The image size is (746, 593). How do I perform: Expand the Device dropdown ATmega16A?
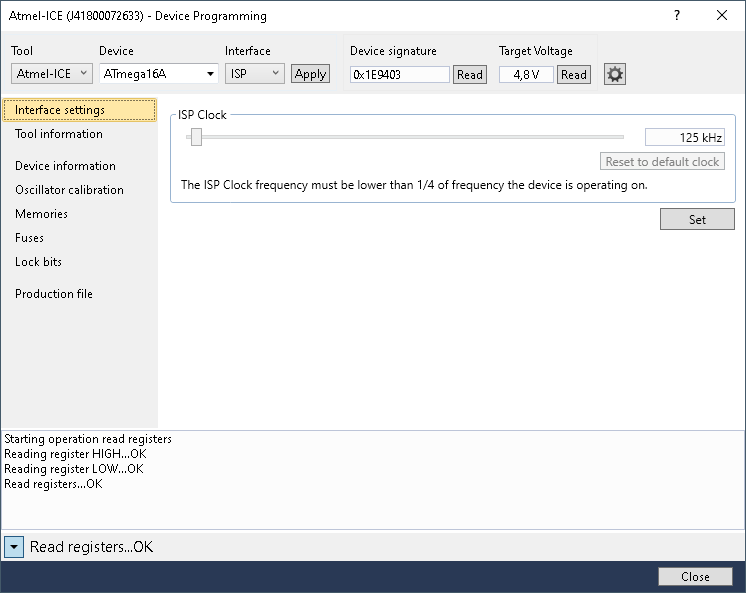[159, 74]
